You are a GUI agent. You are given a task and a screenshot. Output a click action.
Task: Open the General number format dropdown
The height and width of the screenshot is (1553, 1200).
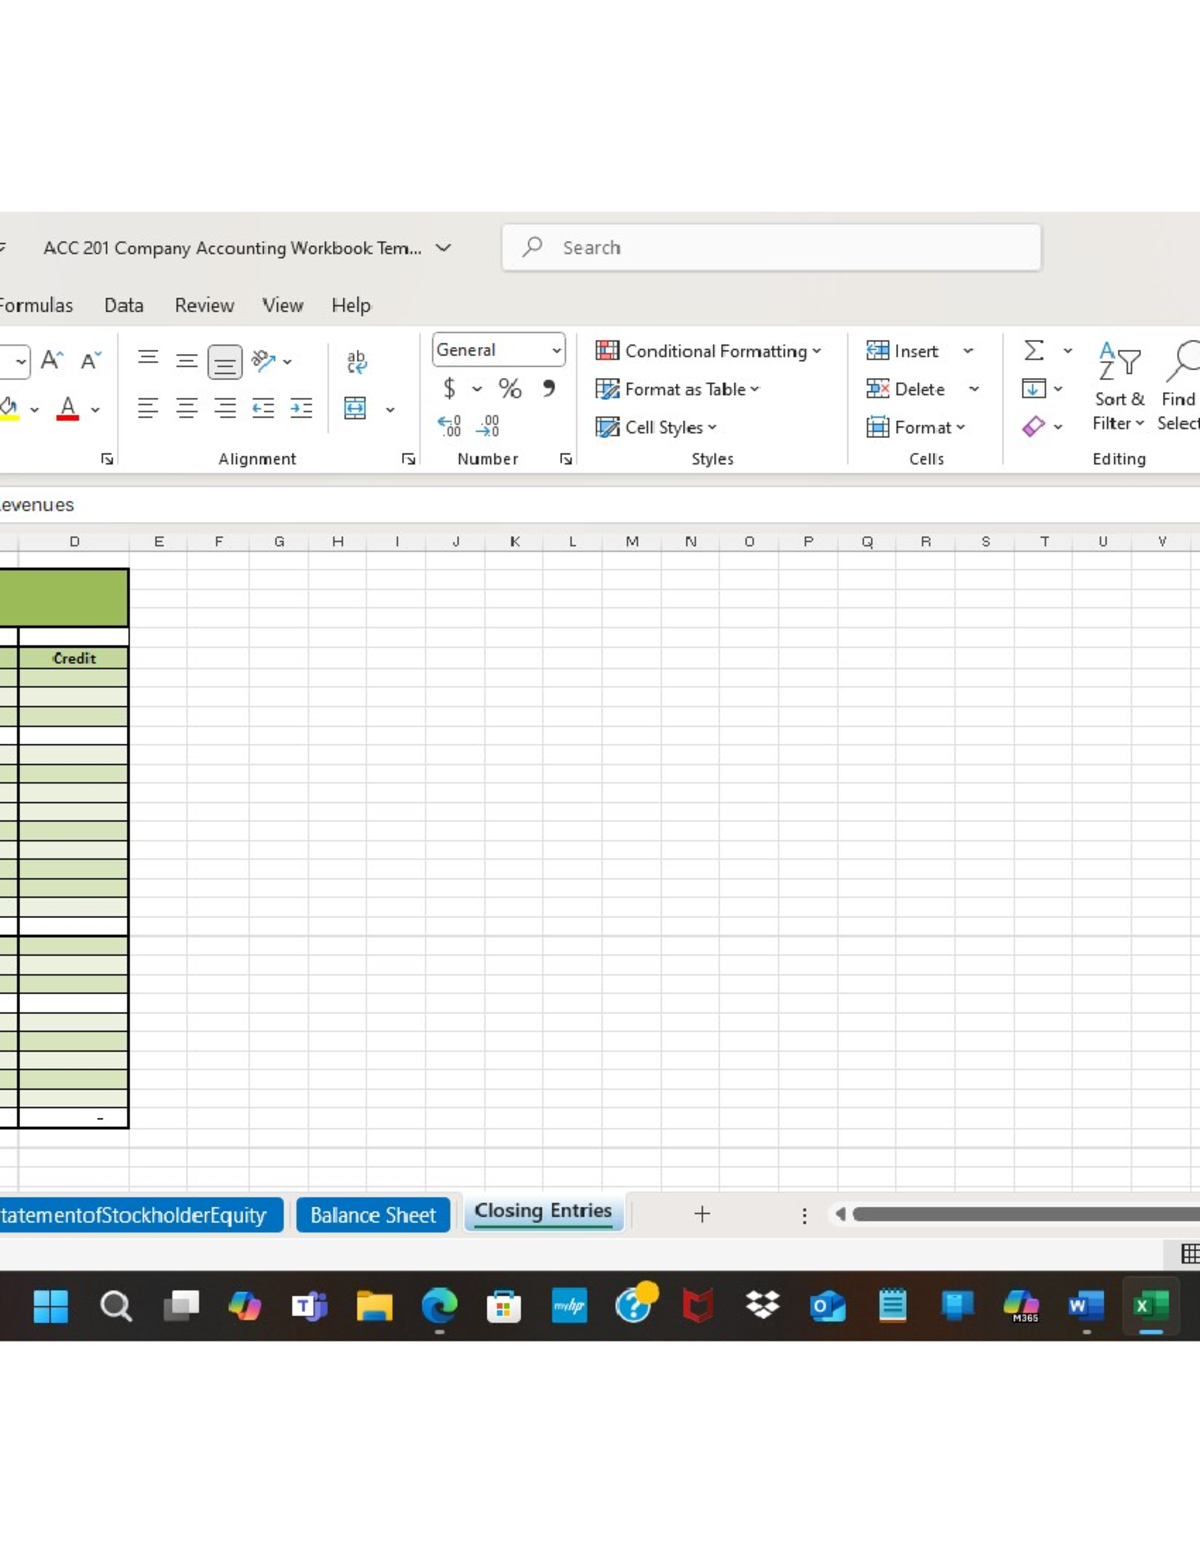[x=498, y=350]
